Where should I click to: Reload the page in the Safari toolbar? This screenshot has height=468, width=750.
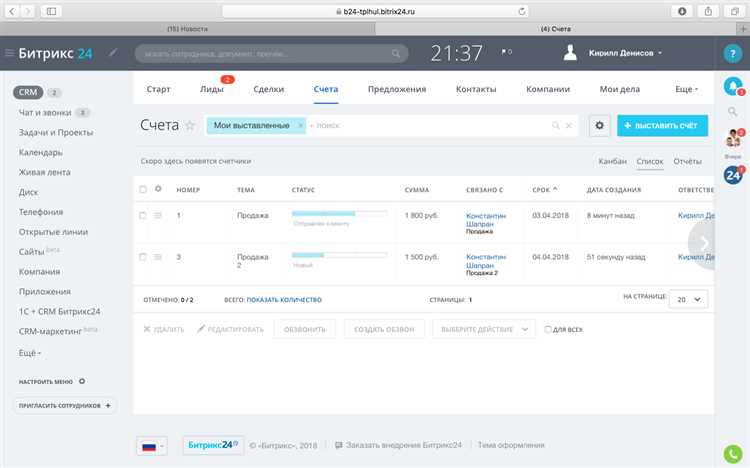(522, 11)
